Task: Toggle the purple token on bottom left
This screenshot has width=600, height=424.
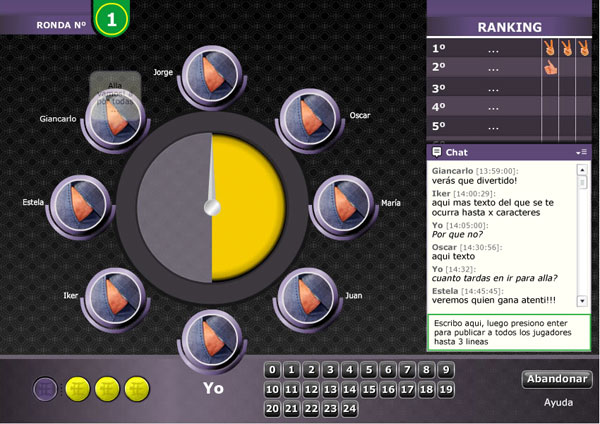Action: 45,388
